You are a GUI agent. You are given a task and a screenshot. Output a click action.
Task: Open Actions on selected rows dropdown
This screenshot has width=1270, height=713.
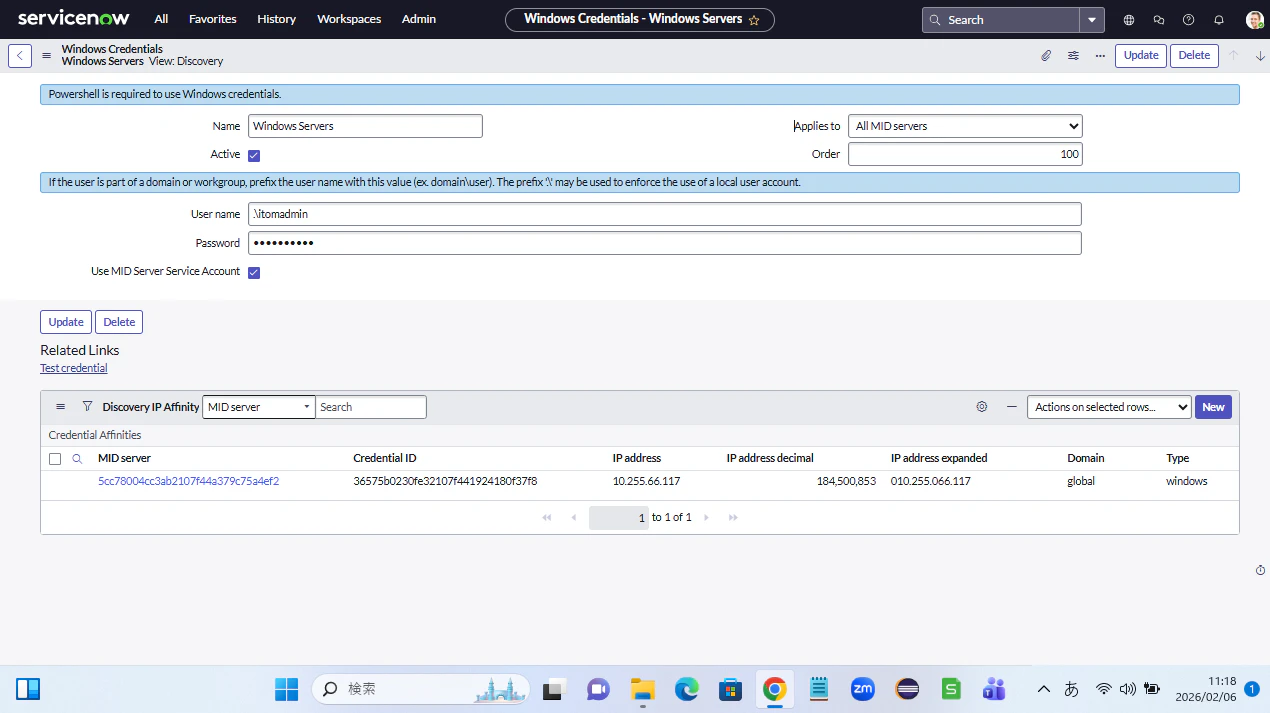[x=1109, y=407]
